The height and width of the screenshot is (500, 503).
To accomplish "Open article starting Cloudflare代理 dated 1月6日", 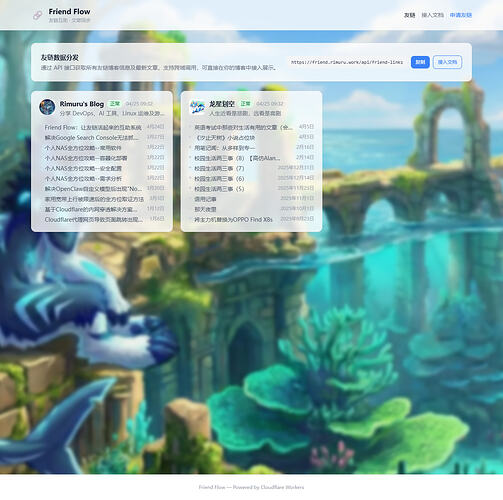I will tap(94, 220).
